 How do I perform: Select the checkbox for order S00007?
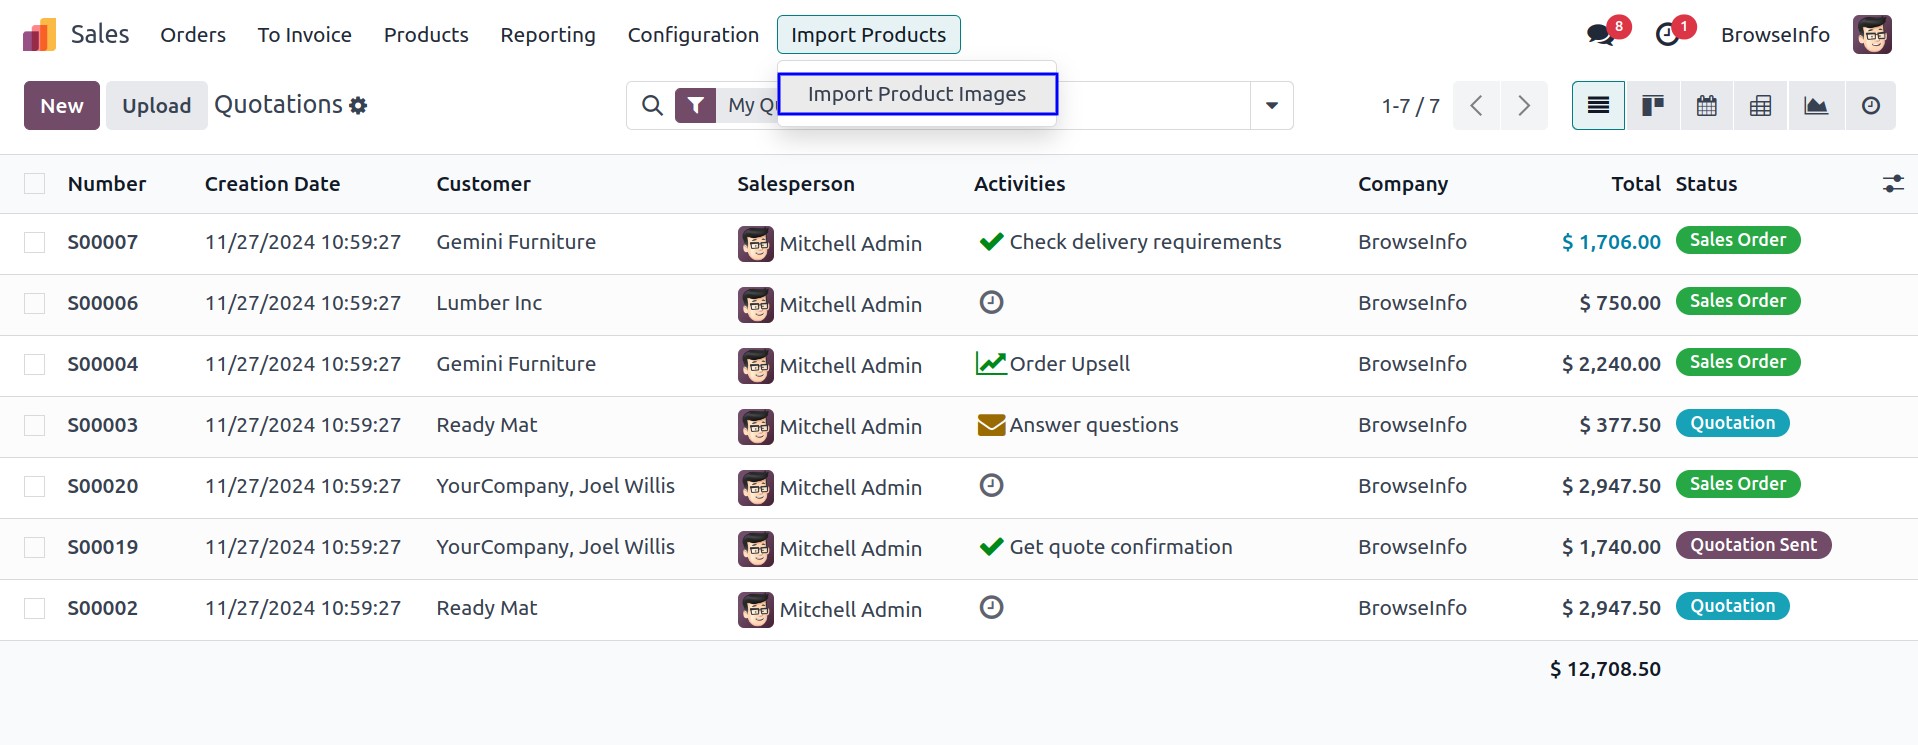[x=35, y=243]
